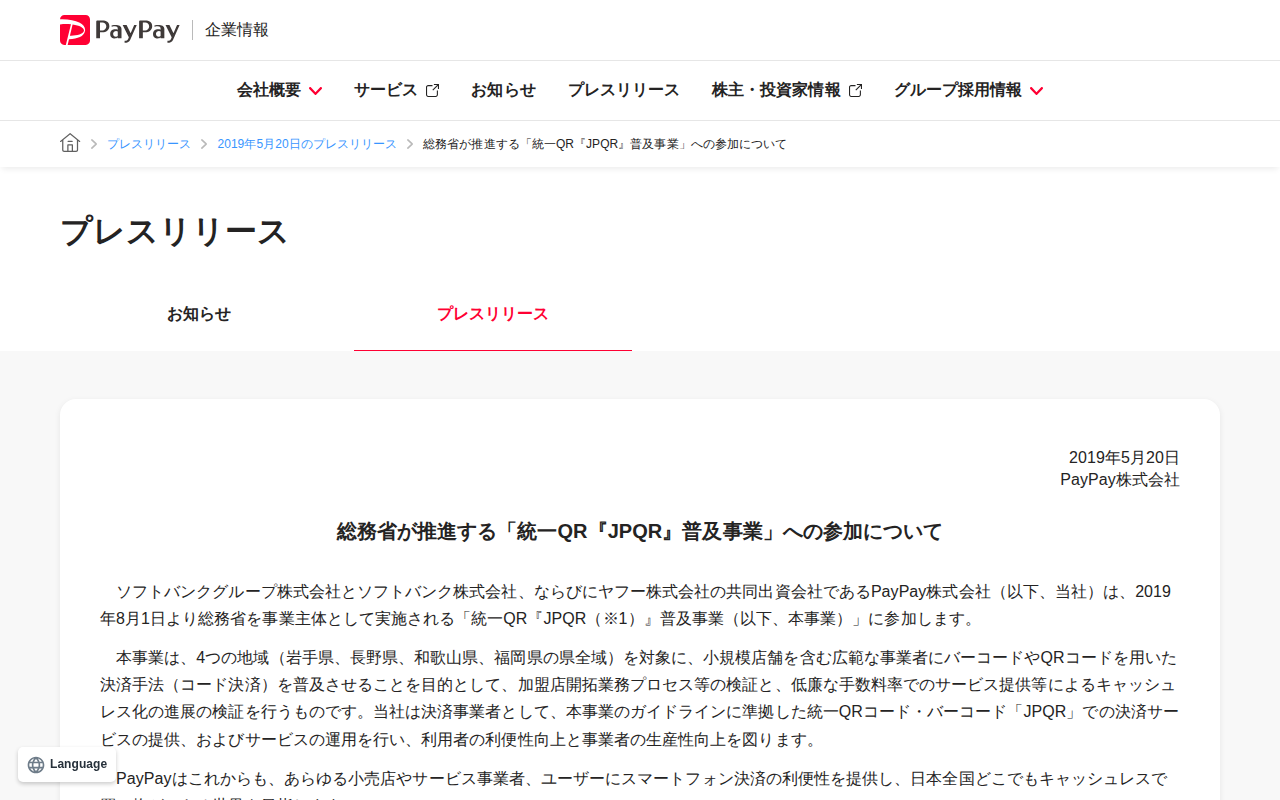1280x800 pixels.
Task: Click the 2019年5月20日のプレスリリース breadcrumb link
Action: (307, 144)
